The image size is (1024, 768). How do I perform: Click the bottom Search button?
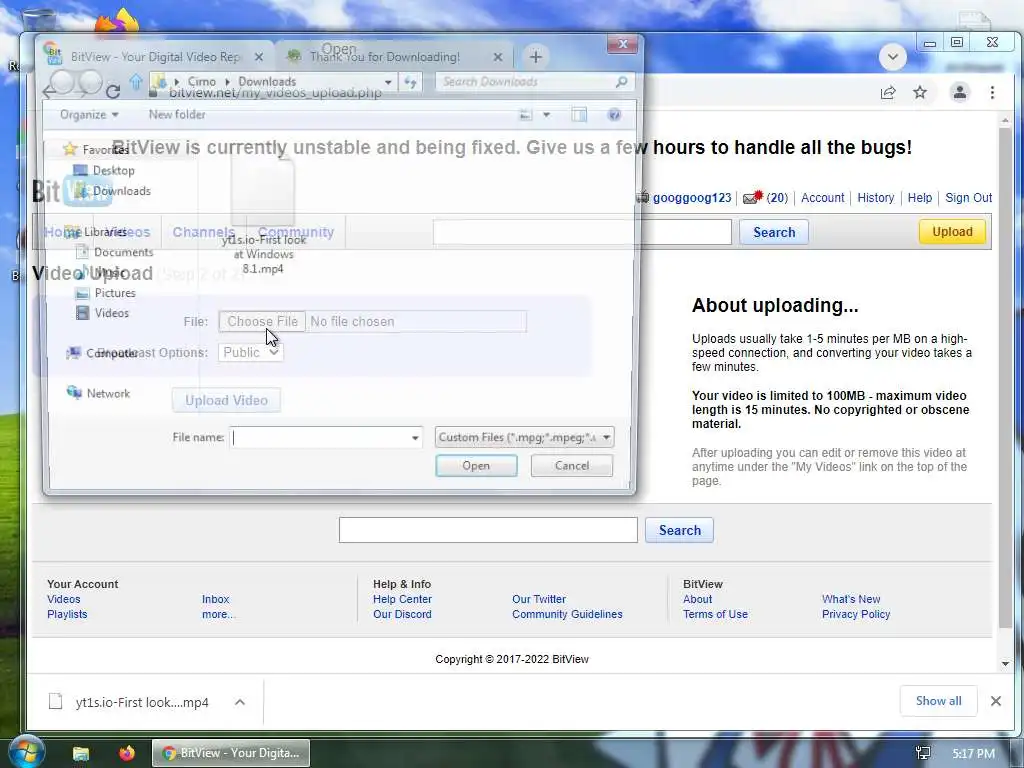(679, 530)
